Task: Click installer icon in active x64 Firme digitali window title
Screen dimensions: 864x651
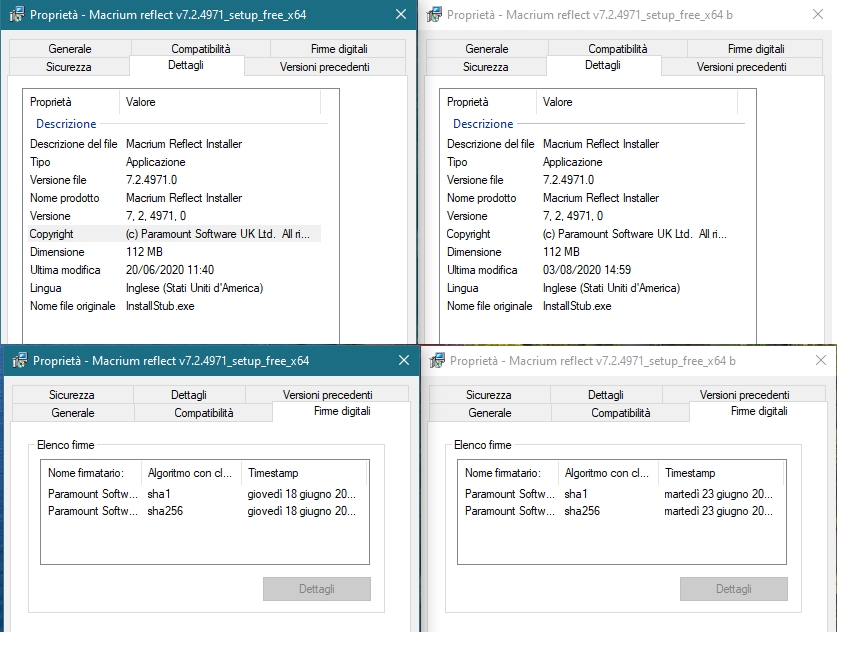Action: [20, 361]
